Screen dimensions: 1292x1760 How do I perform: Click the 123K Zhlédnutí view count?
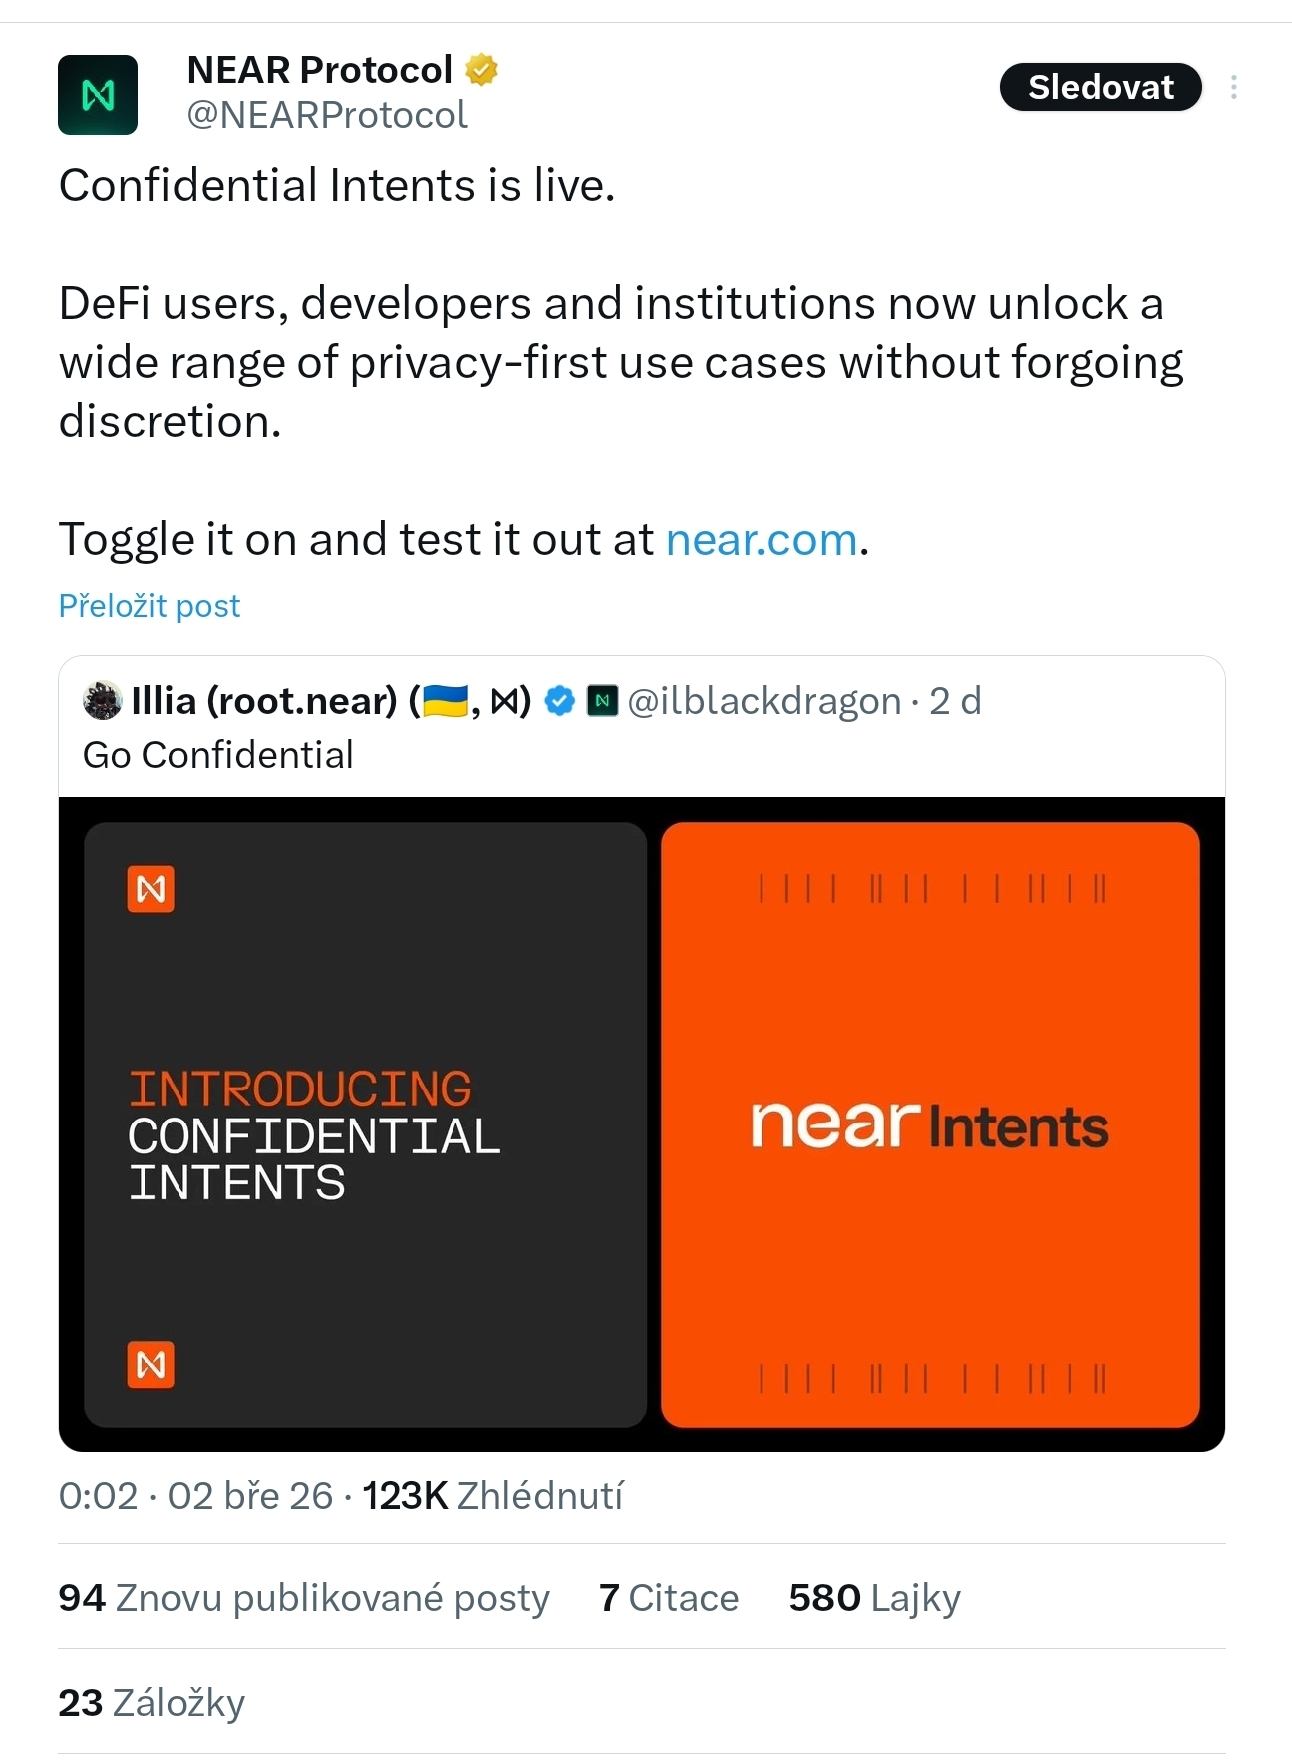pos(492,1496)
